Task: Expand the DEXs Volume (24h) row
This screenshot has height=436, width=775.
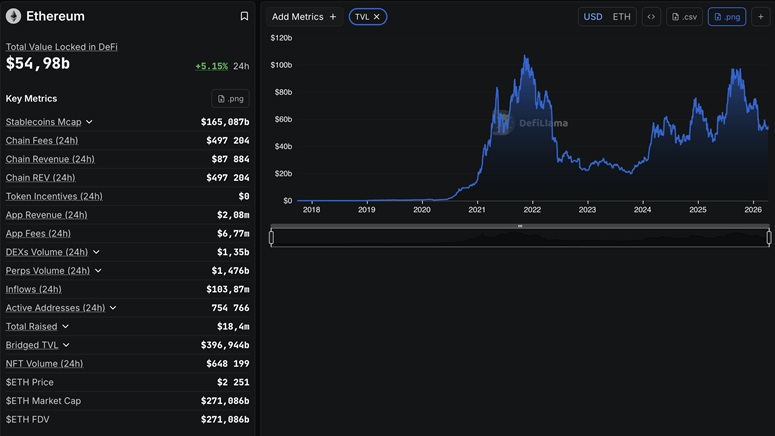Action: 96,252
